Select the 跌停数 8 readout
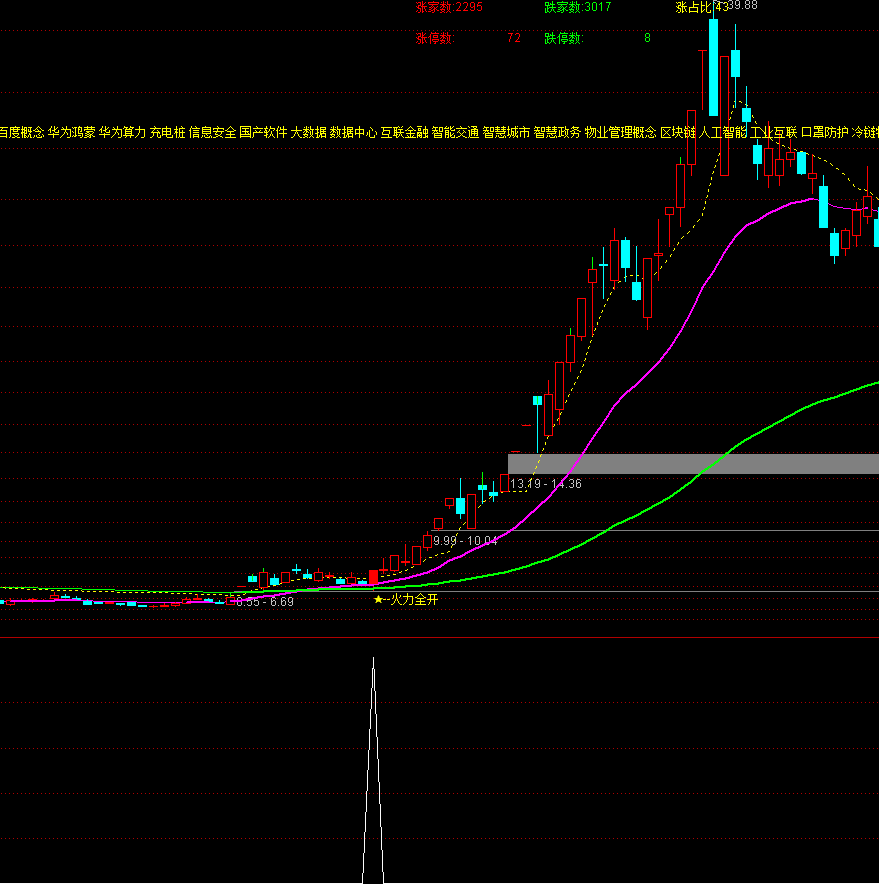This screenshot has width=879, height=884. click(597, 39)
